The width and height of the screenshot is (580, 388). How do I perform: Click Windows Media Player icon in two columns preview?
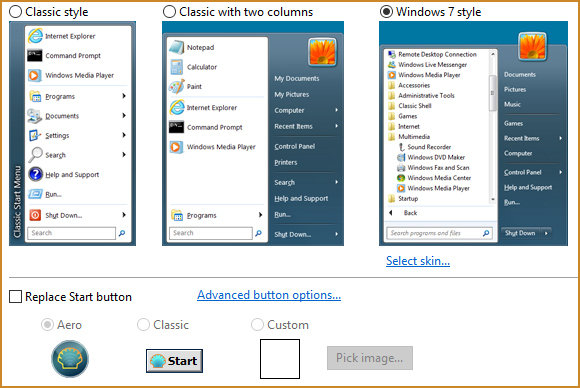(176, 147)
